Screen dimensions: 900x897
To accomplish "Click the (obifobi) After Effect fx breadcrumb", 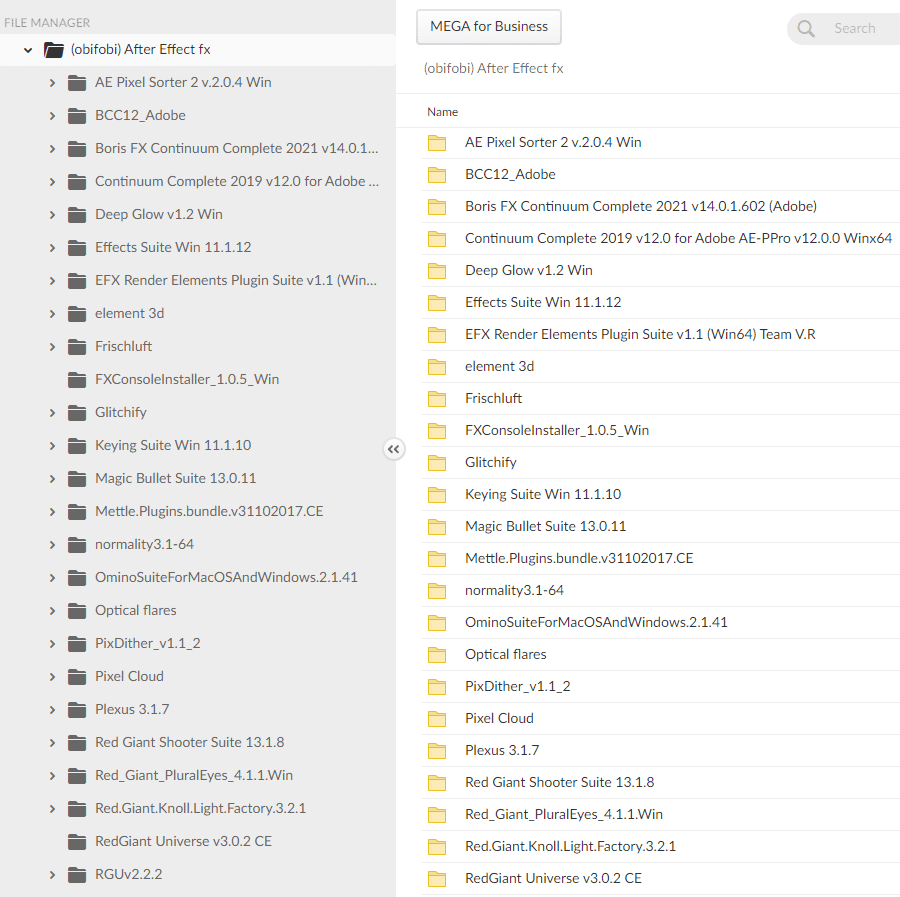I will 494,68.
